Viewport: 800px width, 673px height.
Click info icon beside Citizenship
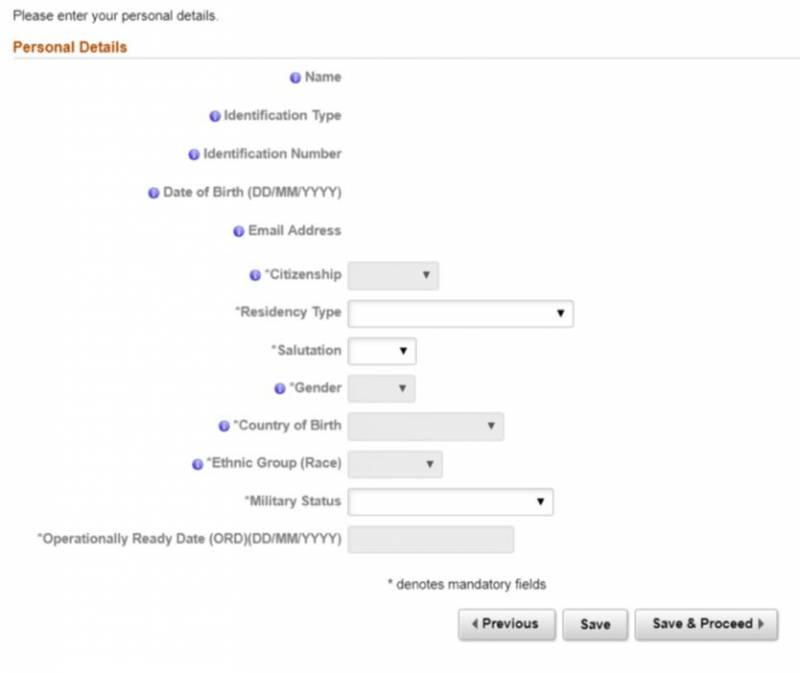(x=255, y=275)
